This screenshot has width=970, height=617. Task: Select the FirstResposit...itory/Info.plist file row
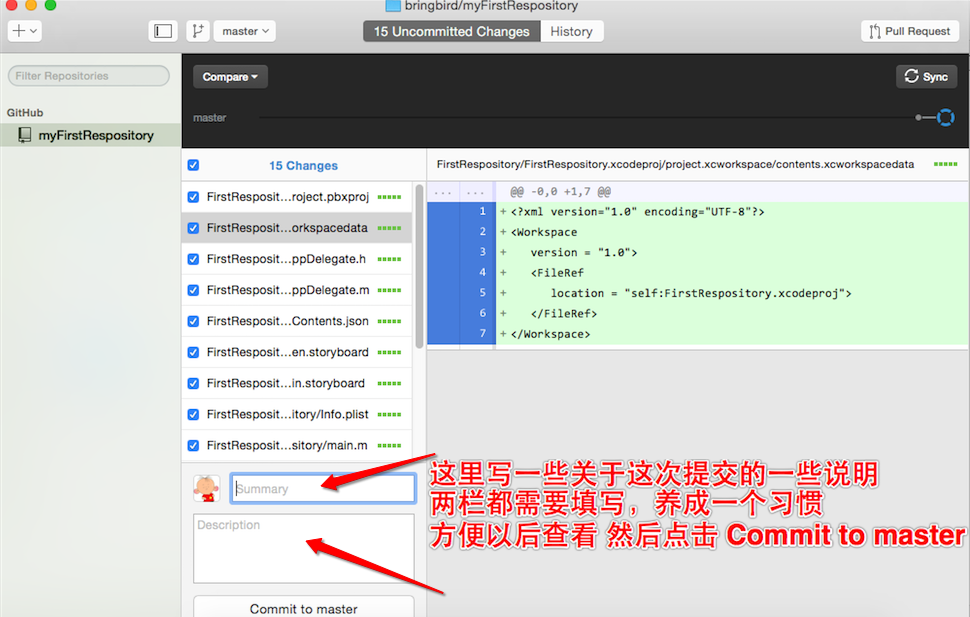click(297, 414)
